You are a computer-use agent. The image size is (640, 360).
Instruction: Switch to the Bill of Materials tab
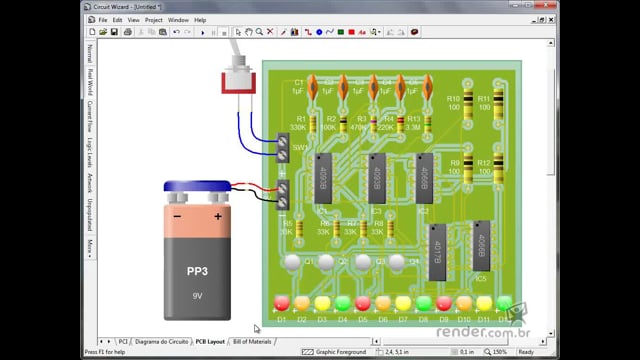(252, 342)
